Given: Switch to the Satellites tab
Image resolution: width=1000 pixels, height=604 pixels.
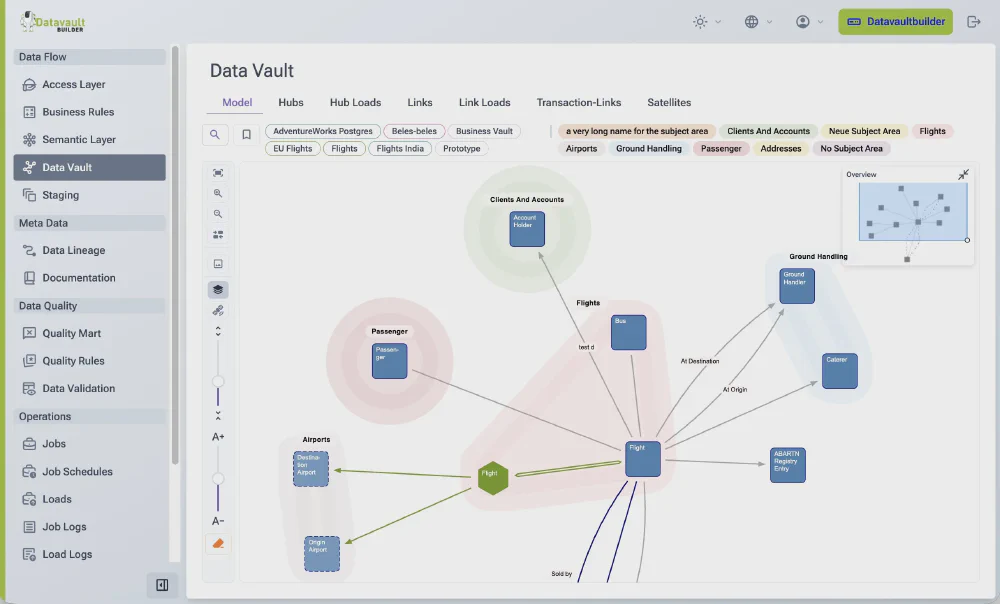Looking at the screenshot, I should (x=669, y=102).
